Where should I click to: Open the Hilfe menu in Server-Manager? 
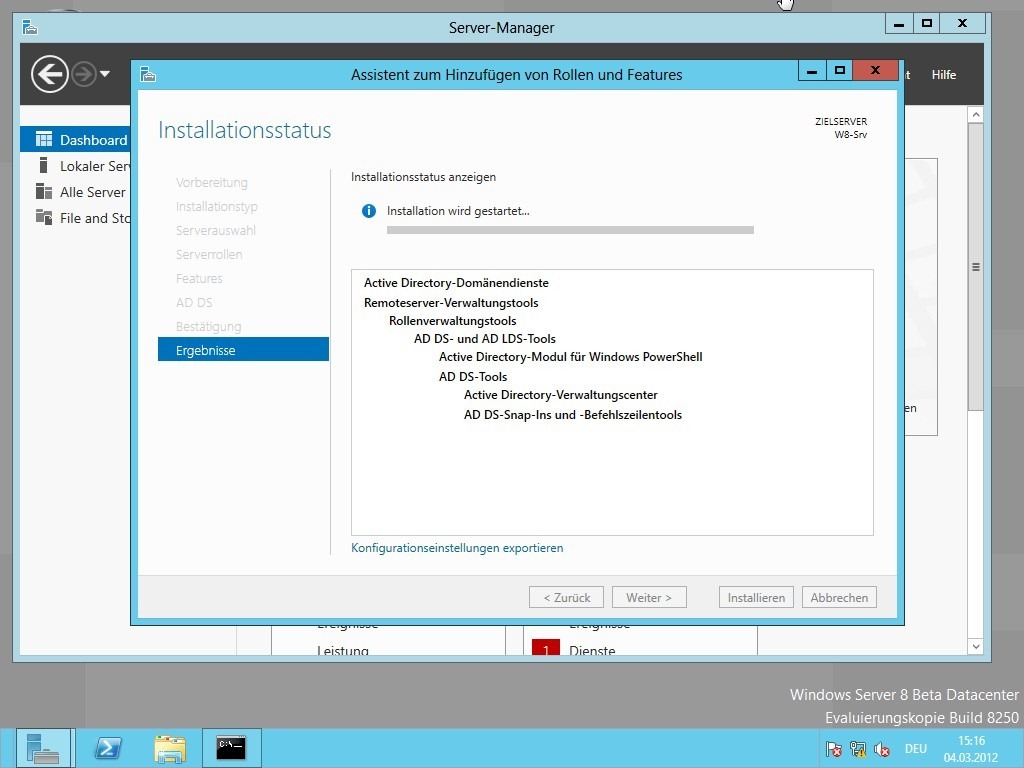(x=944, y=75)
